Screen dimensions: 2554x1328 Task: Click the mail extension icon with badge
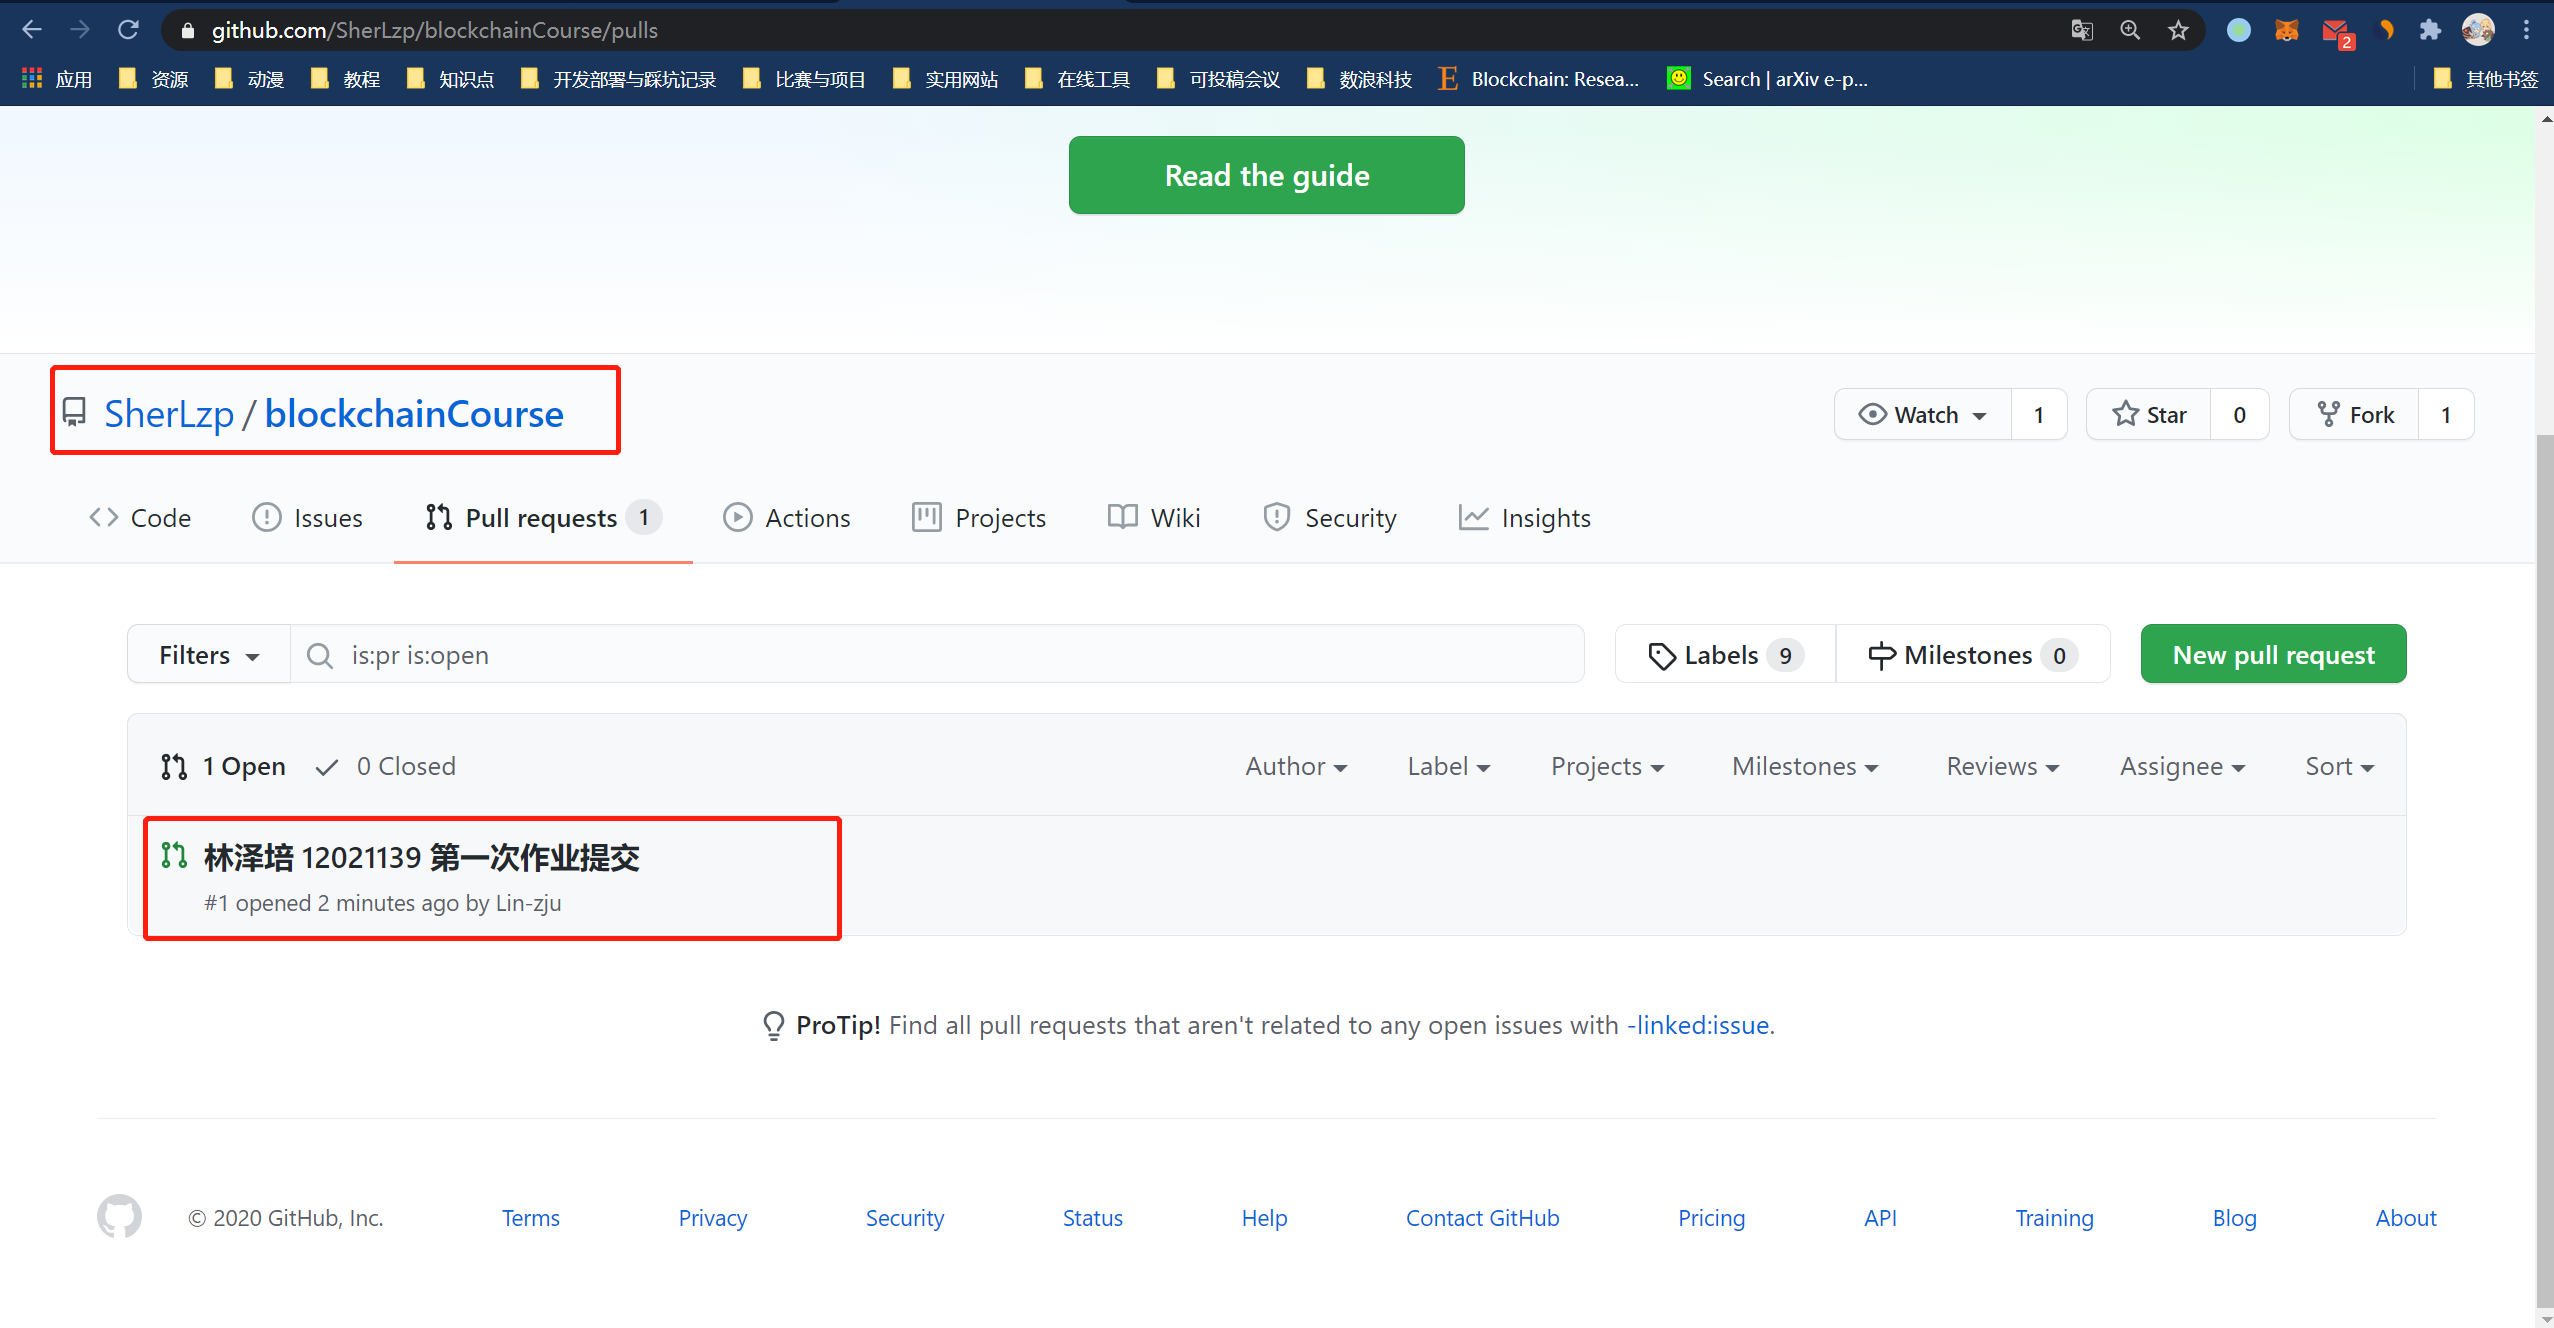[x=2336, y=30]
